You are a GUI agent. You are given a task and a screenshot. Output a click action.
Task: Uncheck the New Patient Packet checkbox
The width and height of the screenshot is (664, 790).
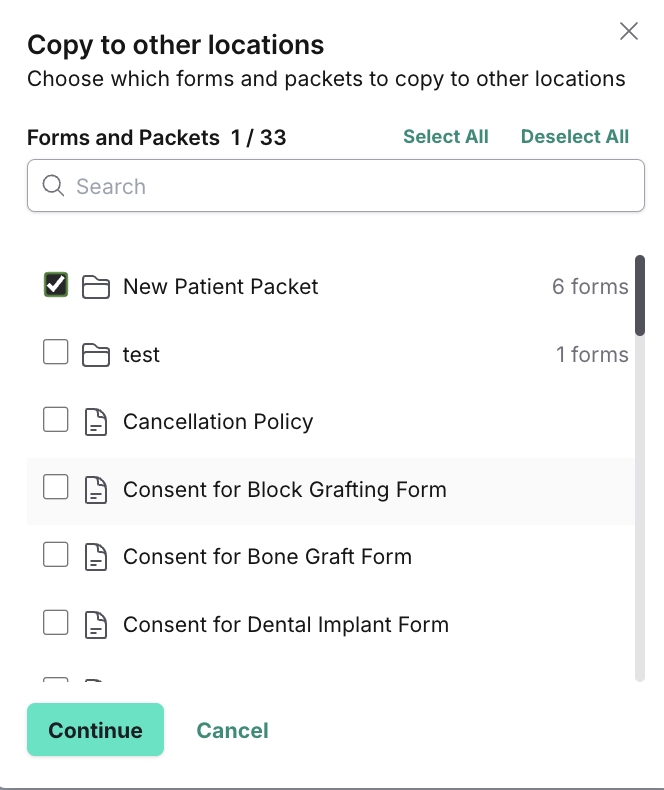56,285
